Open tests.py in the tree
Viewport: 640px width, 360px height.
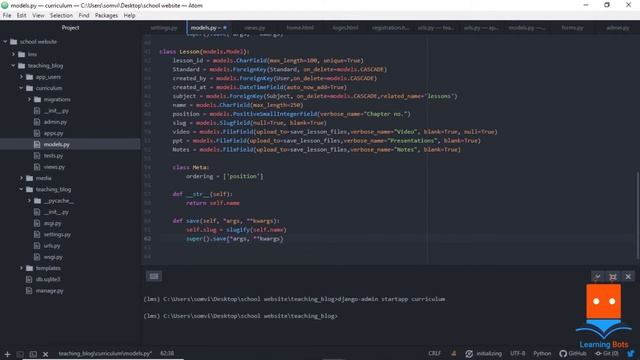coord(53,156)
